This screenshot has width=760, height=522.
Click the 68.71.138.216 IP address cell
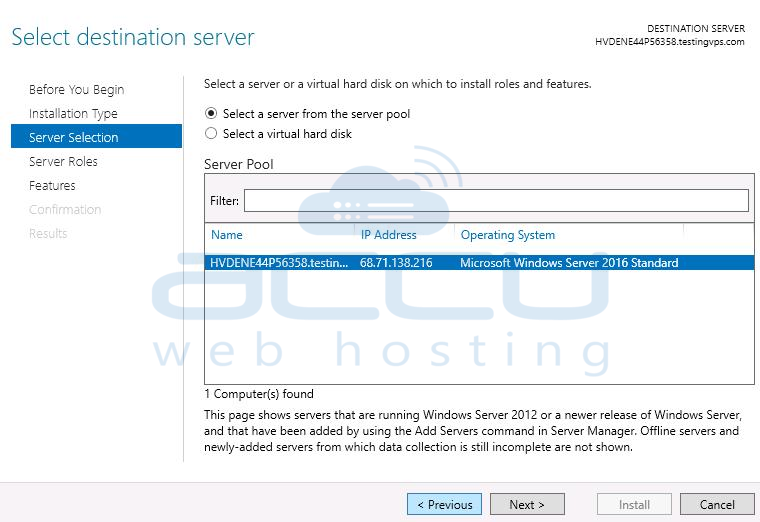pyautogui.click(x=396, y=263)
